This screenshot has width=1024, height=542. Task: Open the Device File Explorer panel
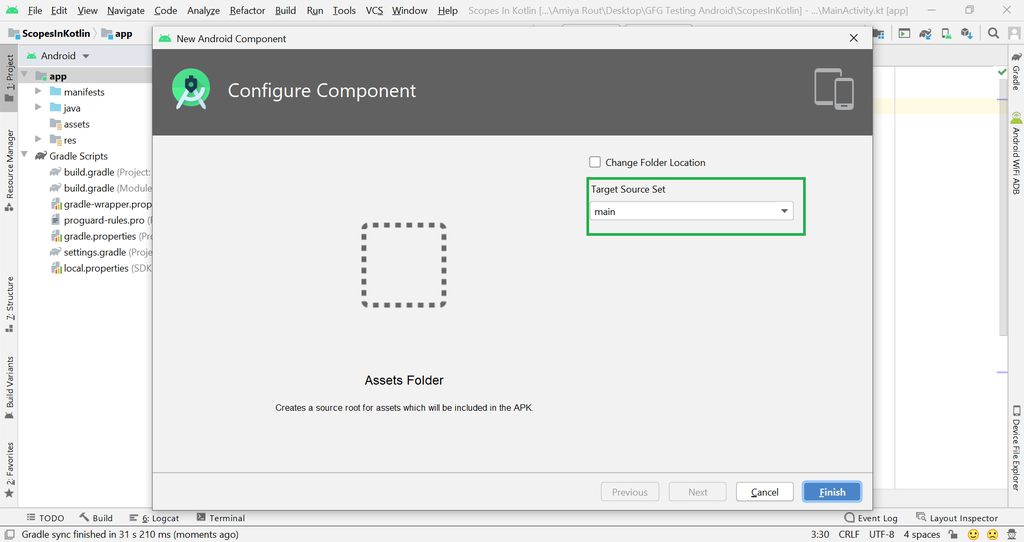[1016, 448]
